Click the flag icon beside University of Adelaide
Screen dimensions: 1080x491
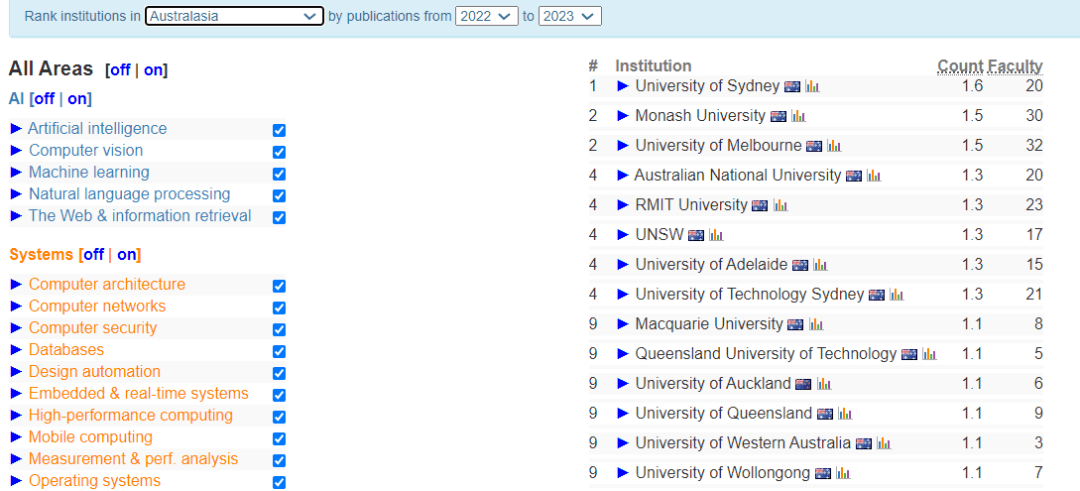pos(800,265)
